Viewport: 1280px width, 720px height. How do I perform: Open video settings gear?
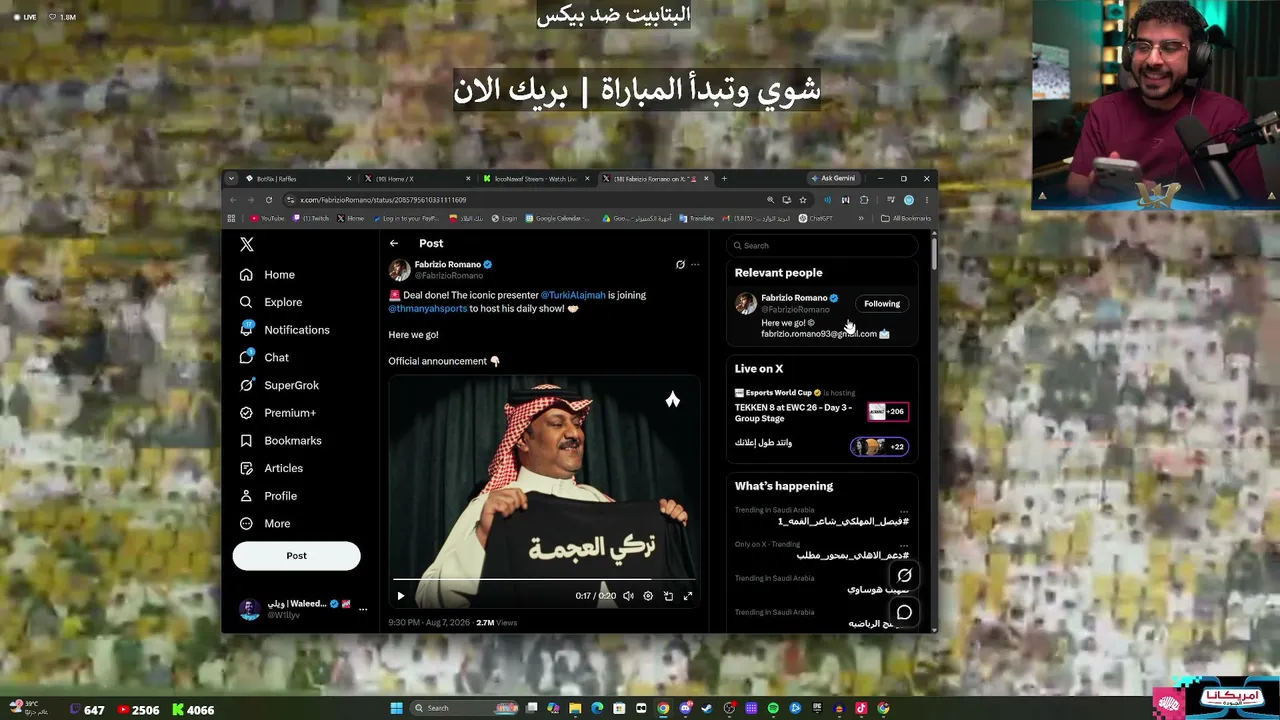[648, 596]
